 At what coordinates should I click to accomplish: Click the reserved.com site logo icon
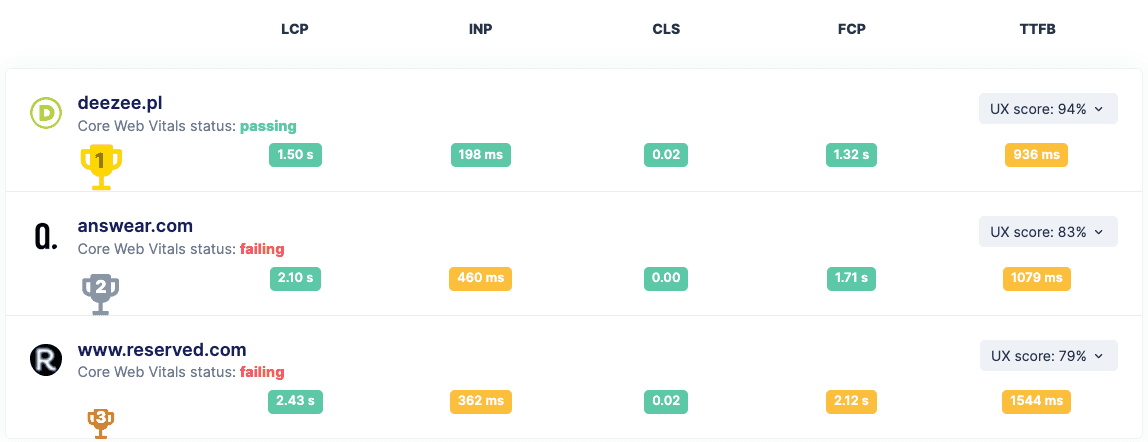[x=45, y=359]
